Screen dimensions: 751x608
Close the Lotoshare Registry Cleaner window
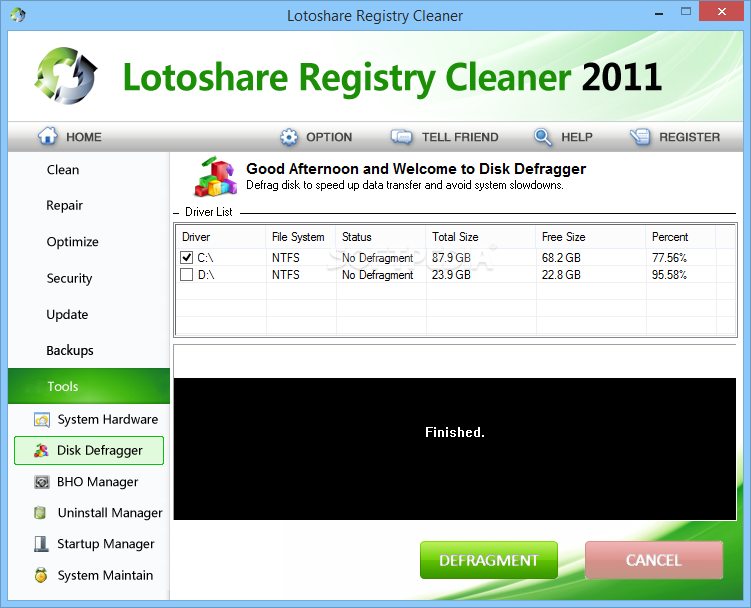click(x=721, y=11)
